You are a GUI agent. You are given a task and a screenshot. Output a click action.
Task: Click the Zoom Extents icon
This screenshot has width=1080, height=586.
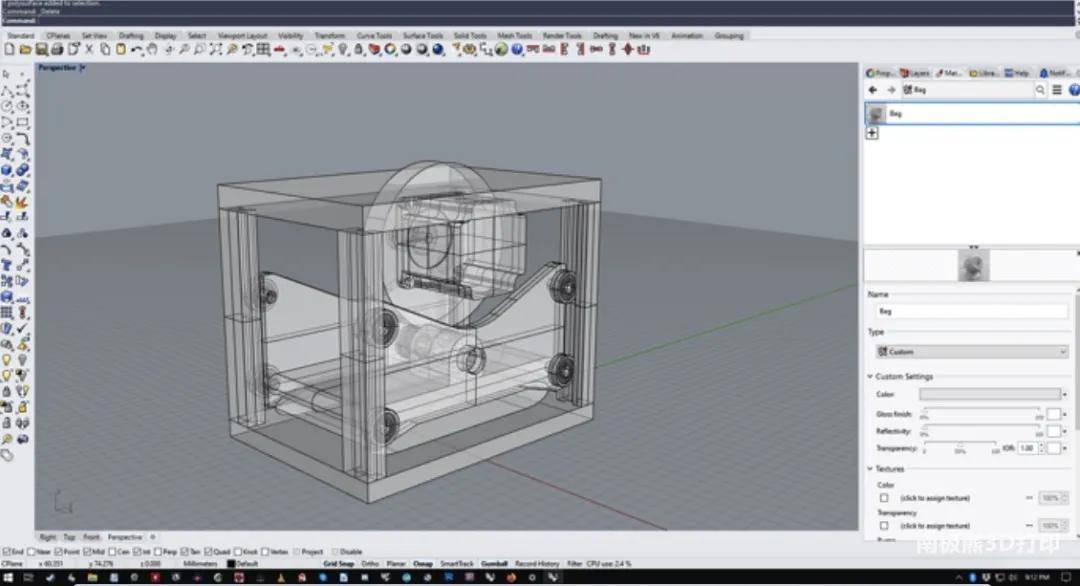(216, 50)
